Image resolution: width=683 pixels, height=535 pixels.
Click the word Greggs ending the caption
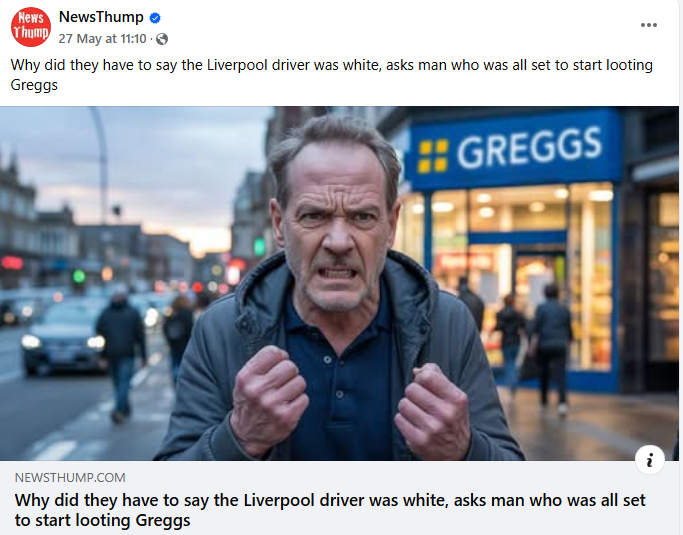tap(34, 85)
